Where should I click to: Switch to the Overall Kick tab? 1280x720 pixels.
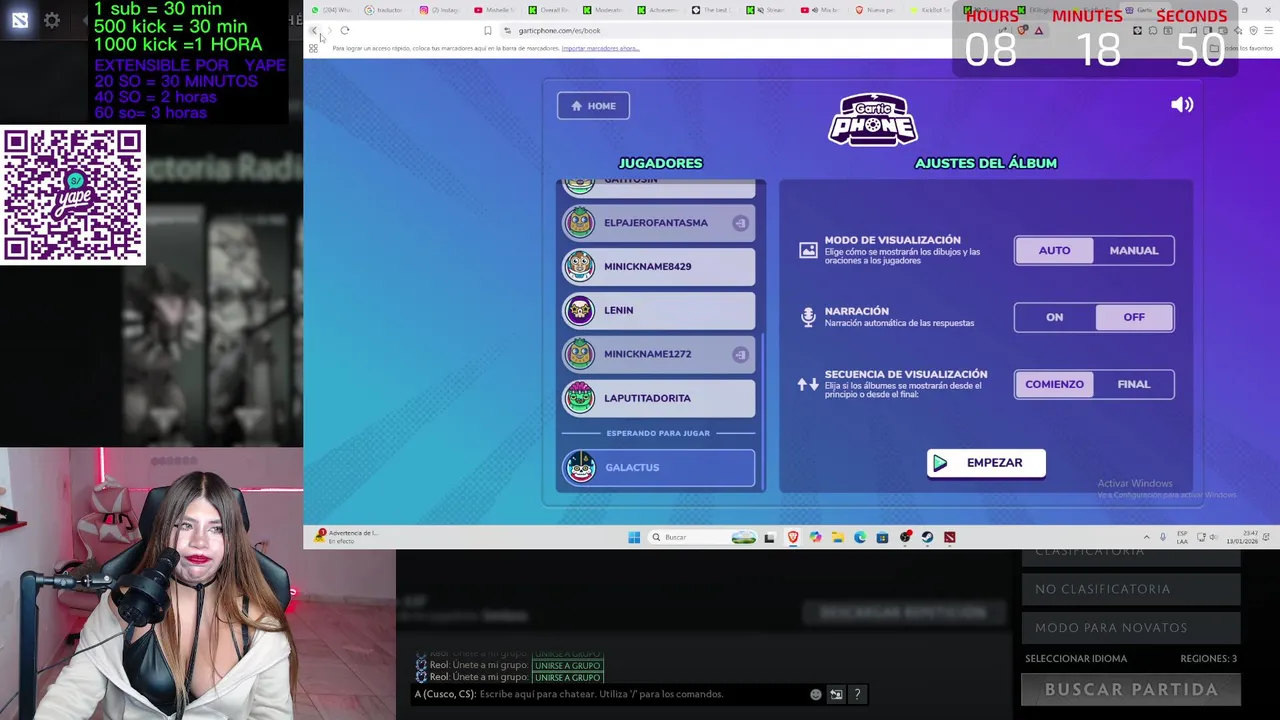tap(549, 10)
